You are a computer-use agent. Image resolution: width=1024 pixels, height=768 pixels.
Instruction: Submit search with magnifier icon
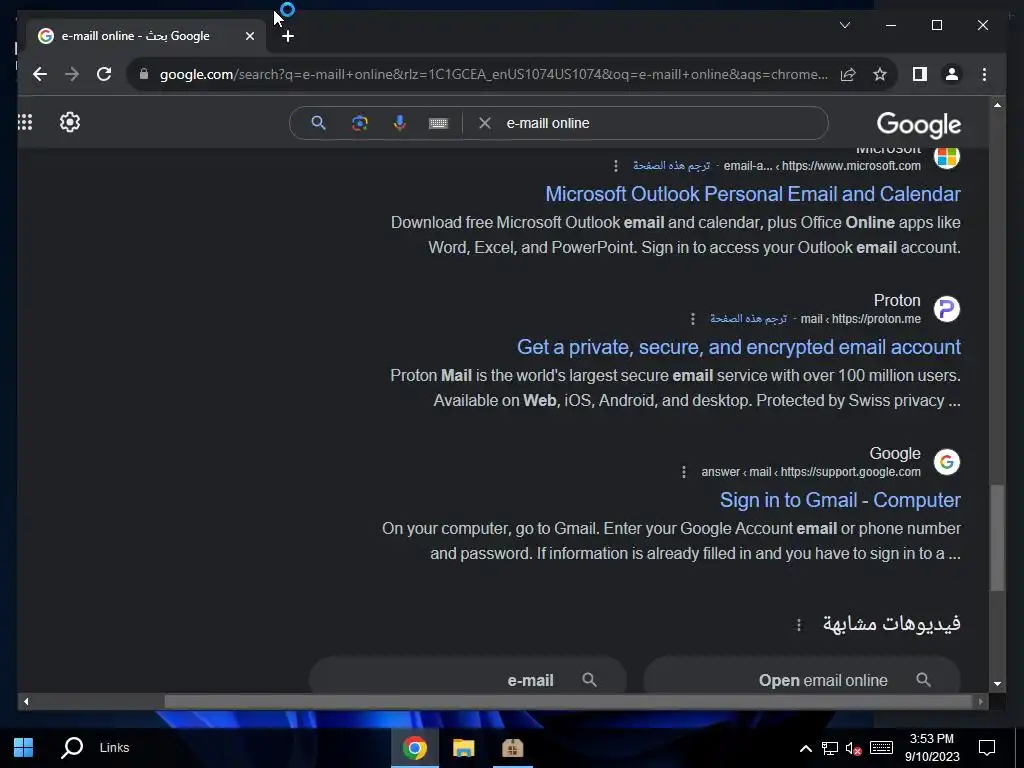click(318, 123)
